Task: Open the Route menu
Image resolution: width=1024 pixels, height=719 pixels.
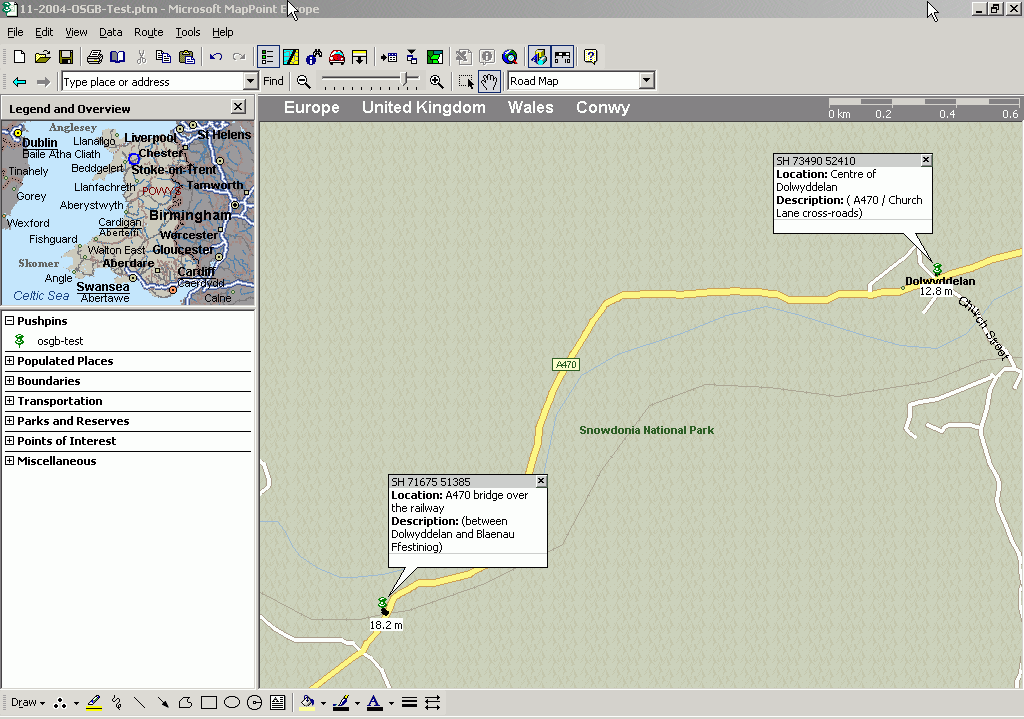Action: pyautogui.click(x=148, y=32)
